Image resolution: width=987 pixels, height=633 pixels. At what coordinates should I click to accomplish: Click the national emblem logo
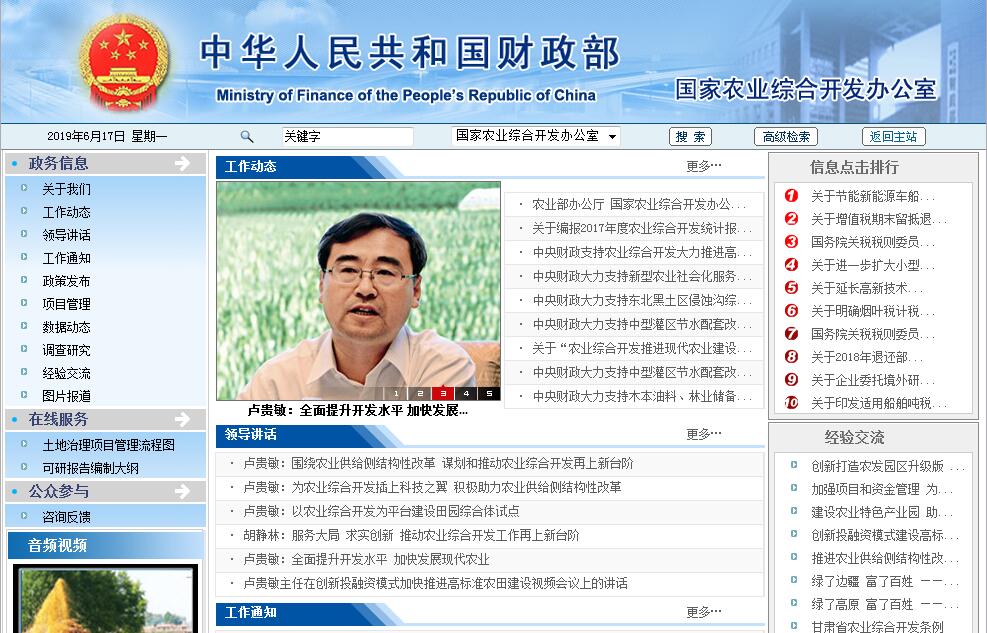[124, 62]
